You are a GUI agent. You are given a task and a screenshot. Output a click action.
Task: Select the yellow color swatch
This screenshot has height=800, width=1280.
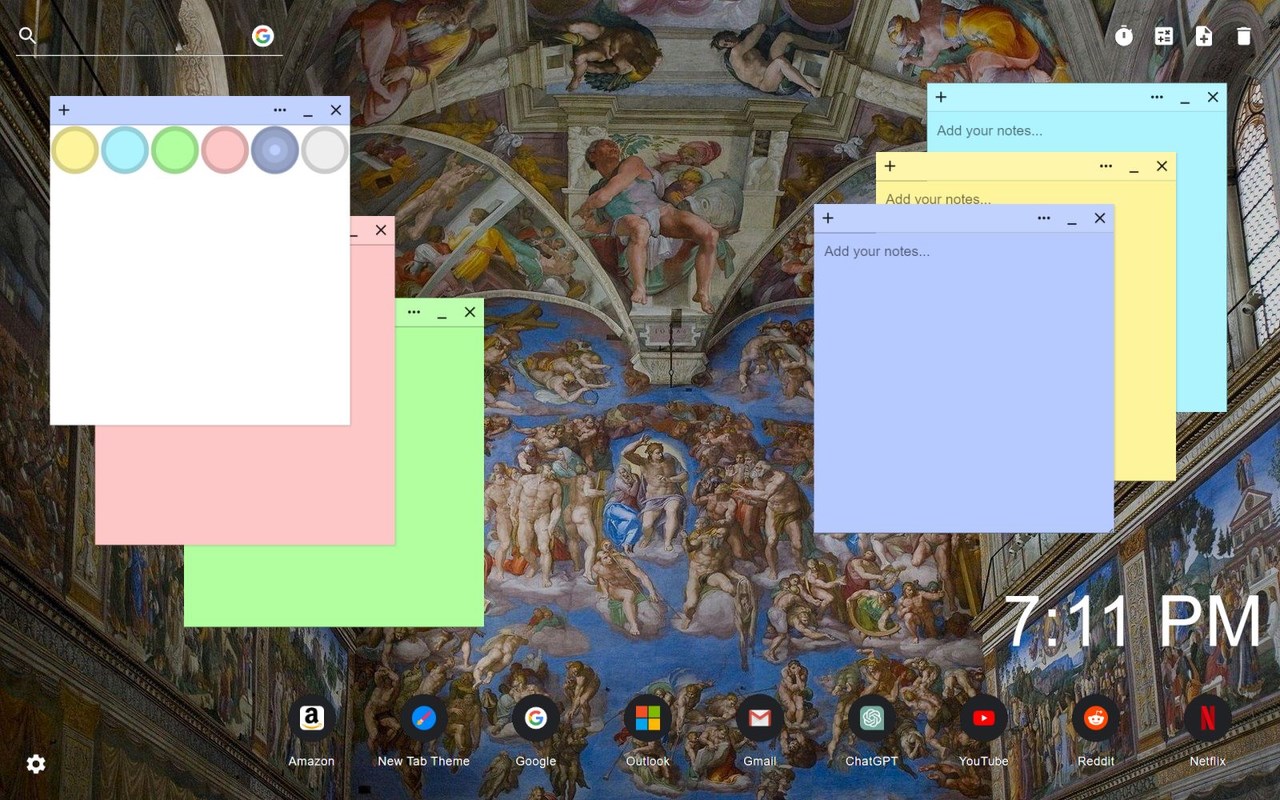[75, 150]
